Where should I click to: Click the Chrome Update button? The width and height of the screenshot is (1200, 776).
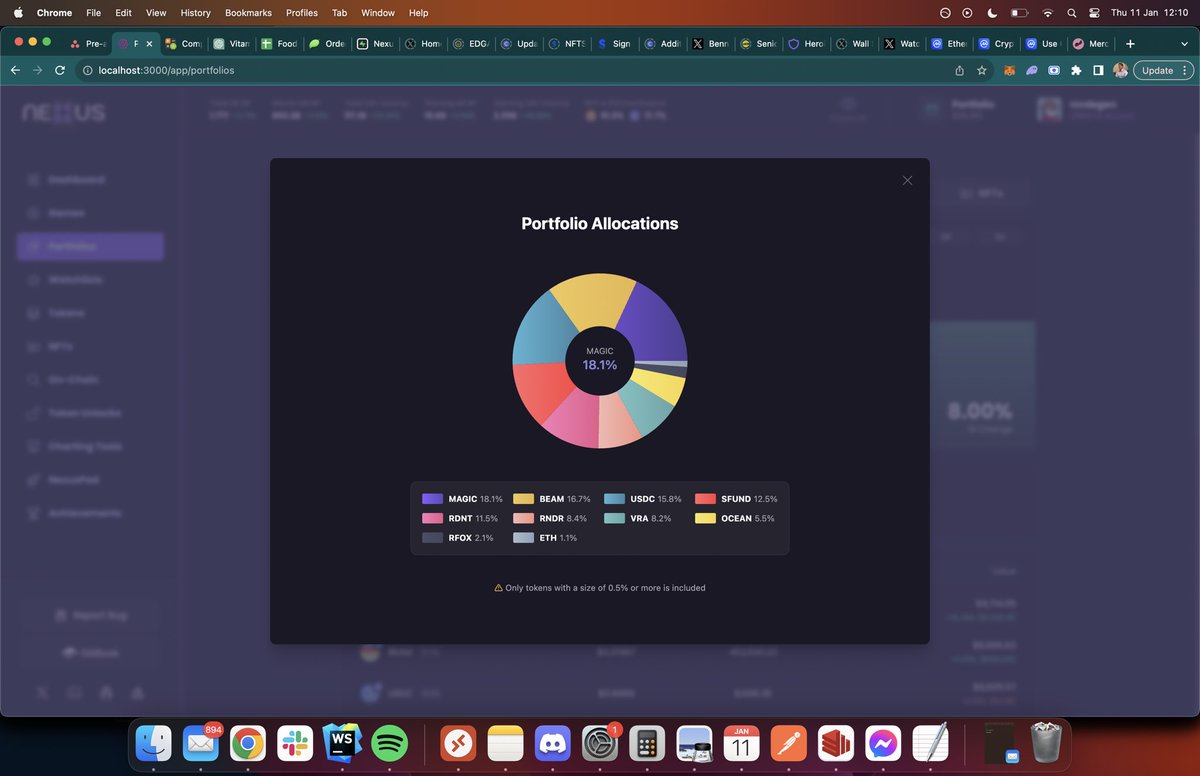pyautogui.click(x=1163, y=71)
